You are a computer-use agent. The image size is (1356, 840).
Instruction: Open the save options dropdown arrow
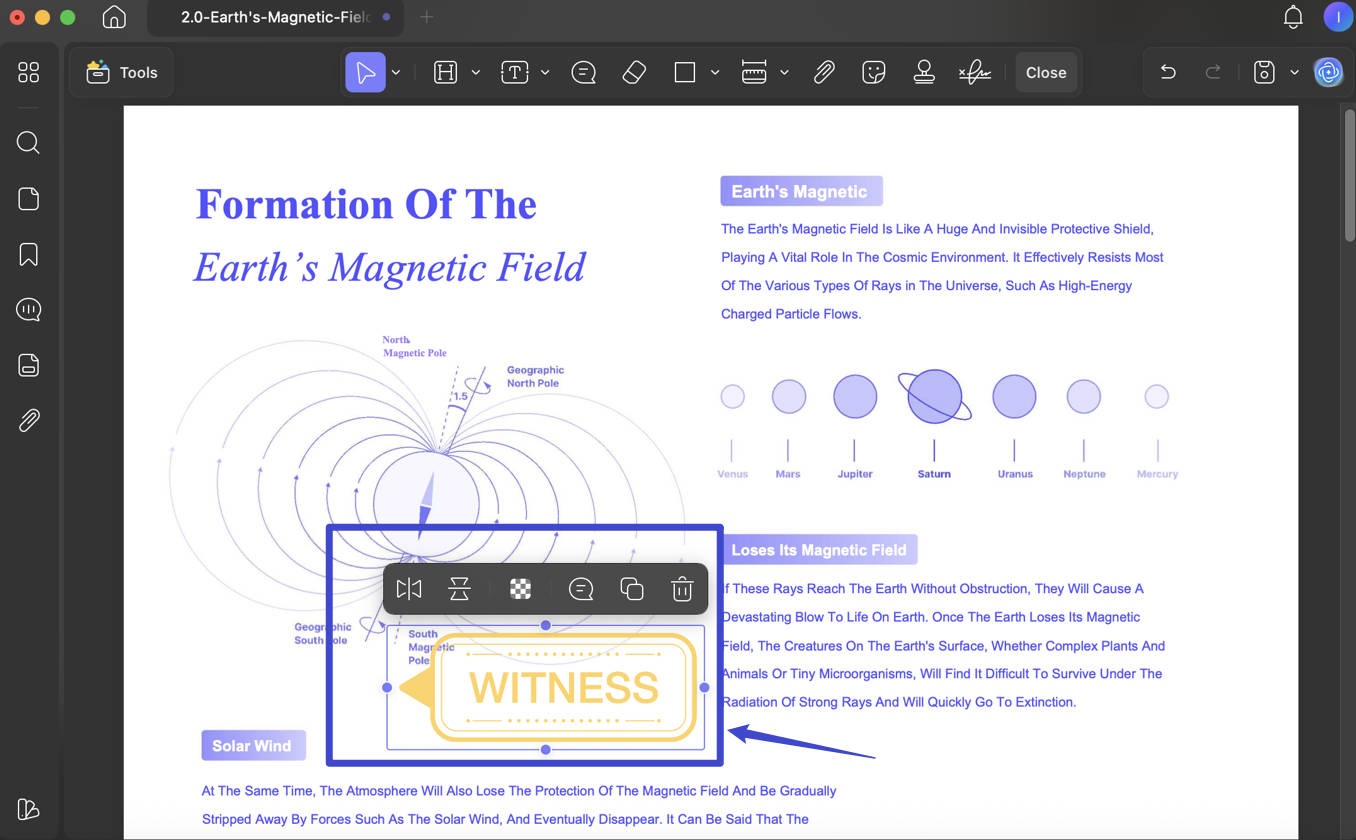pyautogui.click(x=1294, y=72)
